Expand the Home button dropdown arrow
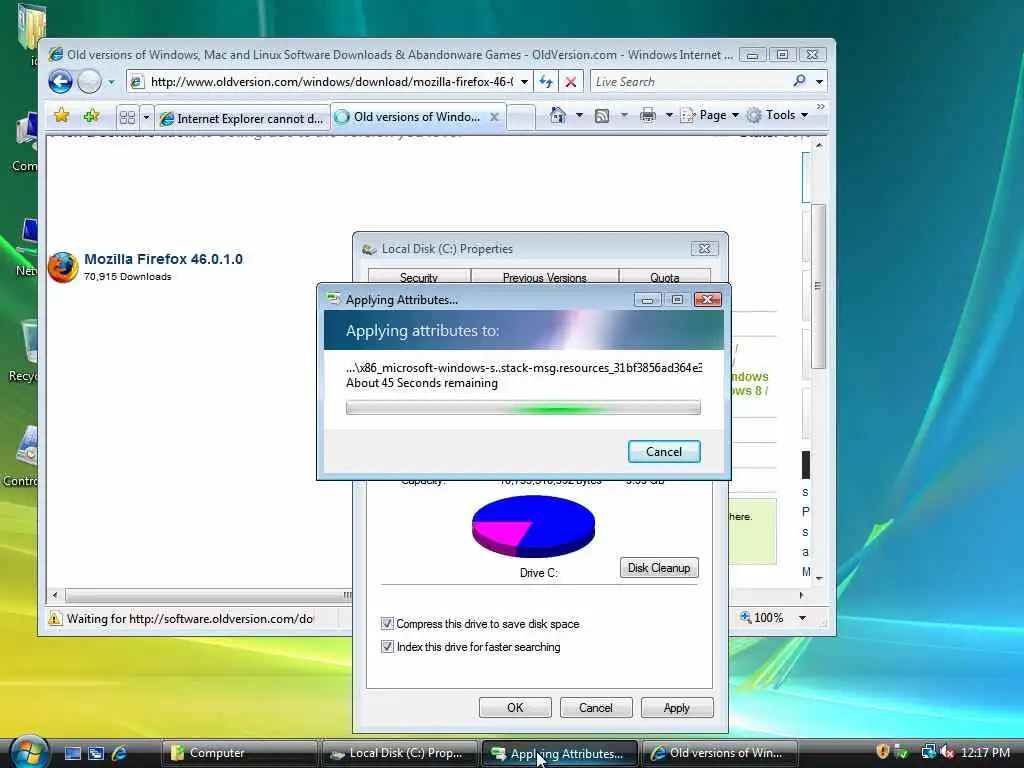Screen dimensions: 1024x768 [579, 116]
